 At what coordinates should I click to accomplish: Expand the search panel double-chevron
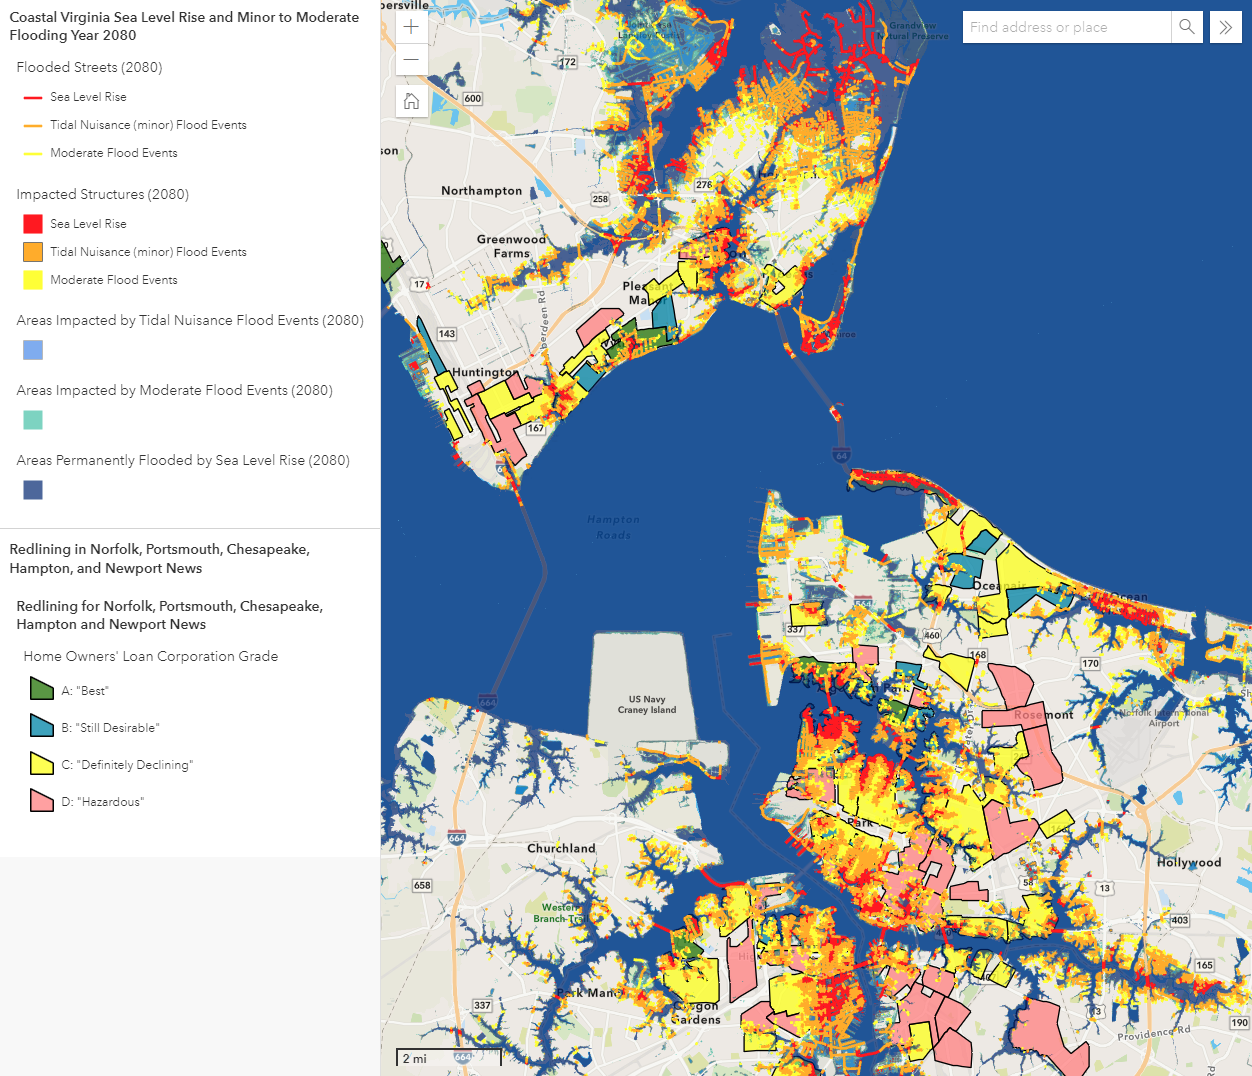tap(1225, 27)
